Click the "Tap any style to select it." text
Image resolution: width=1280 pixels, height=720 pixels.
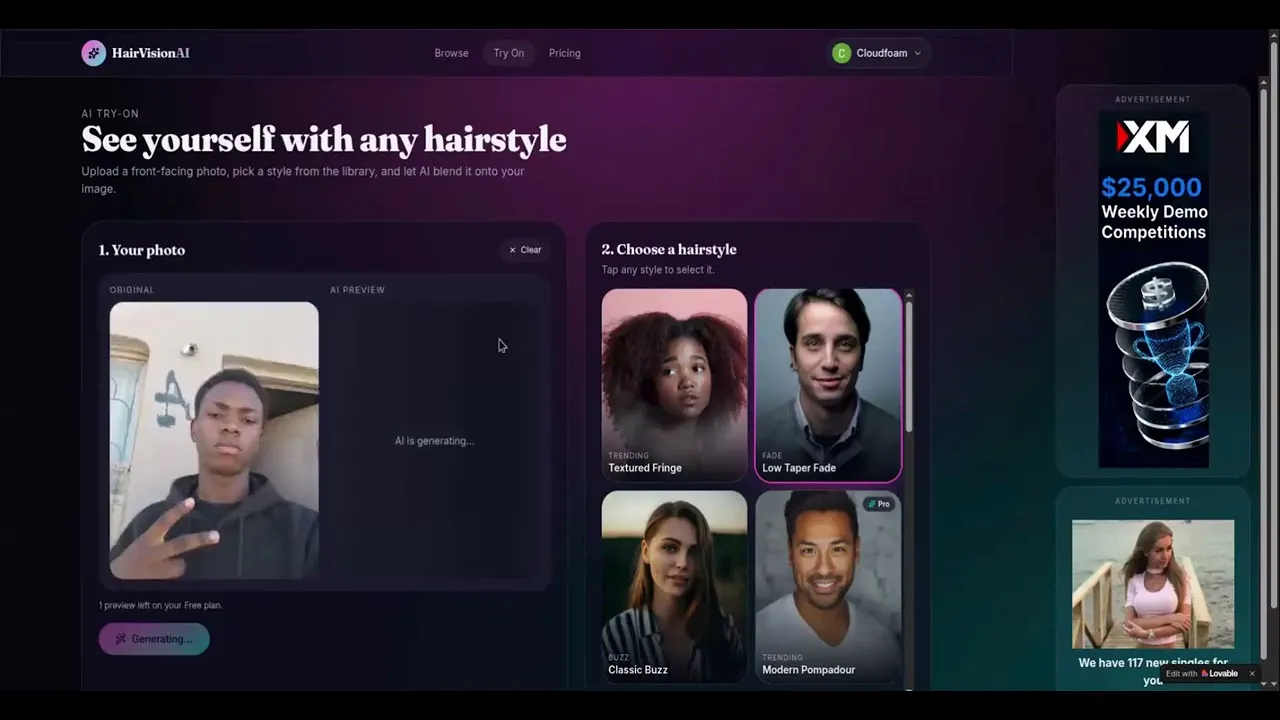(x=658, y=270)
